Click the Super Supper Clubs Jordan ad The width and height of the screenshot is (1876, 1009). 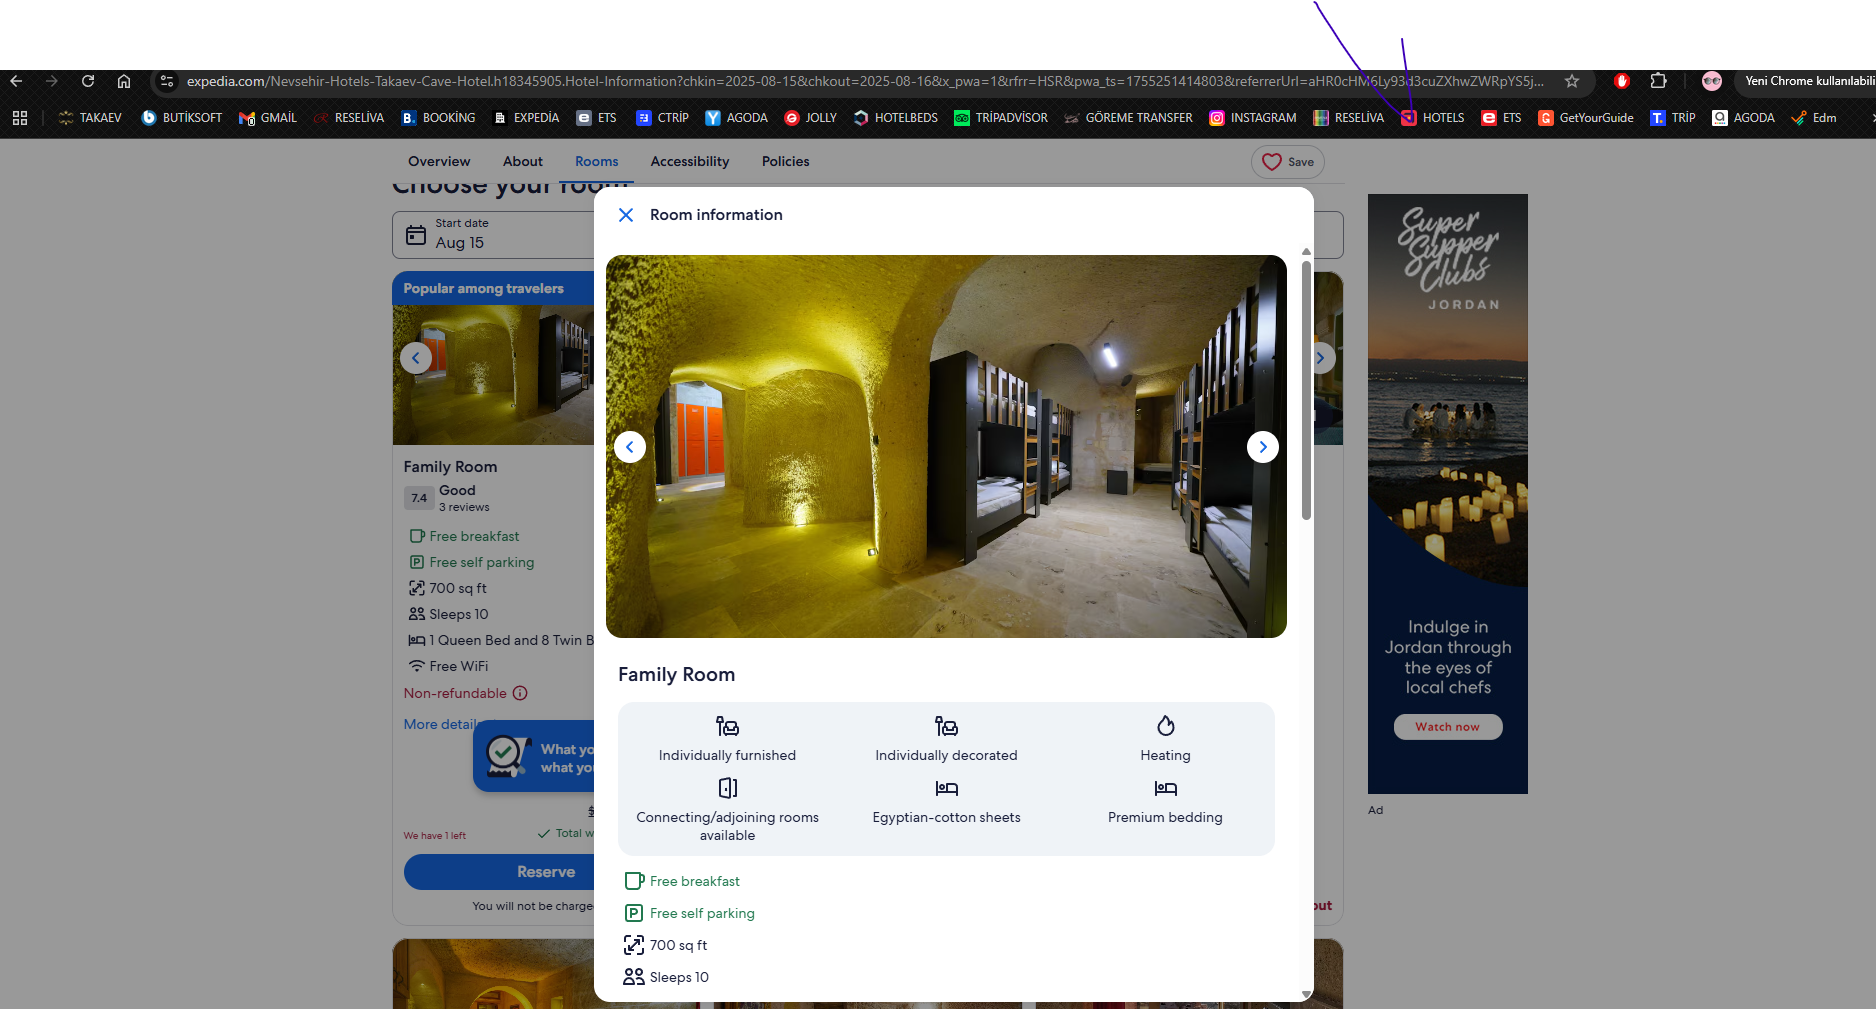(1448, 494)
